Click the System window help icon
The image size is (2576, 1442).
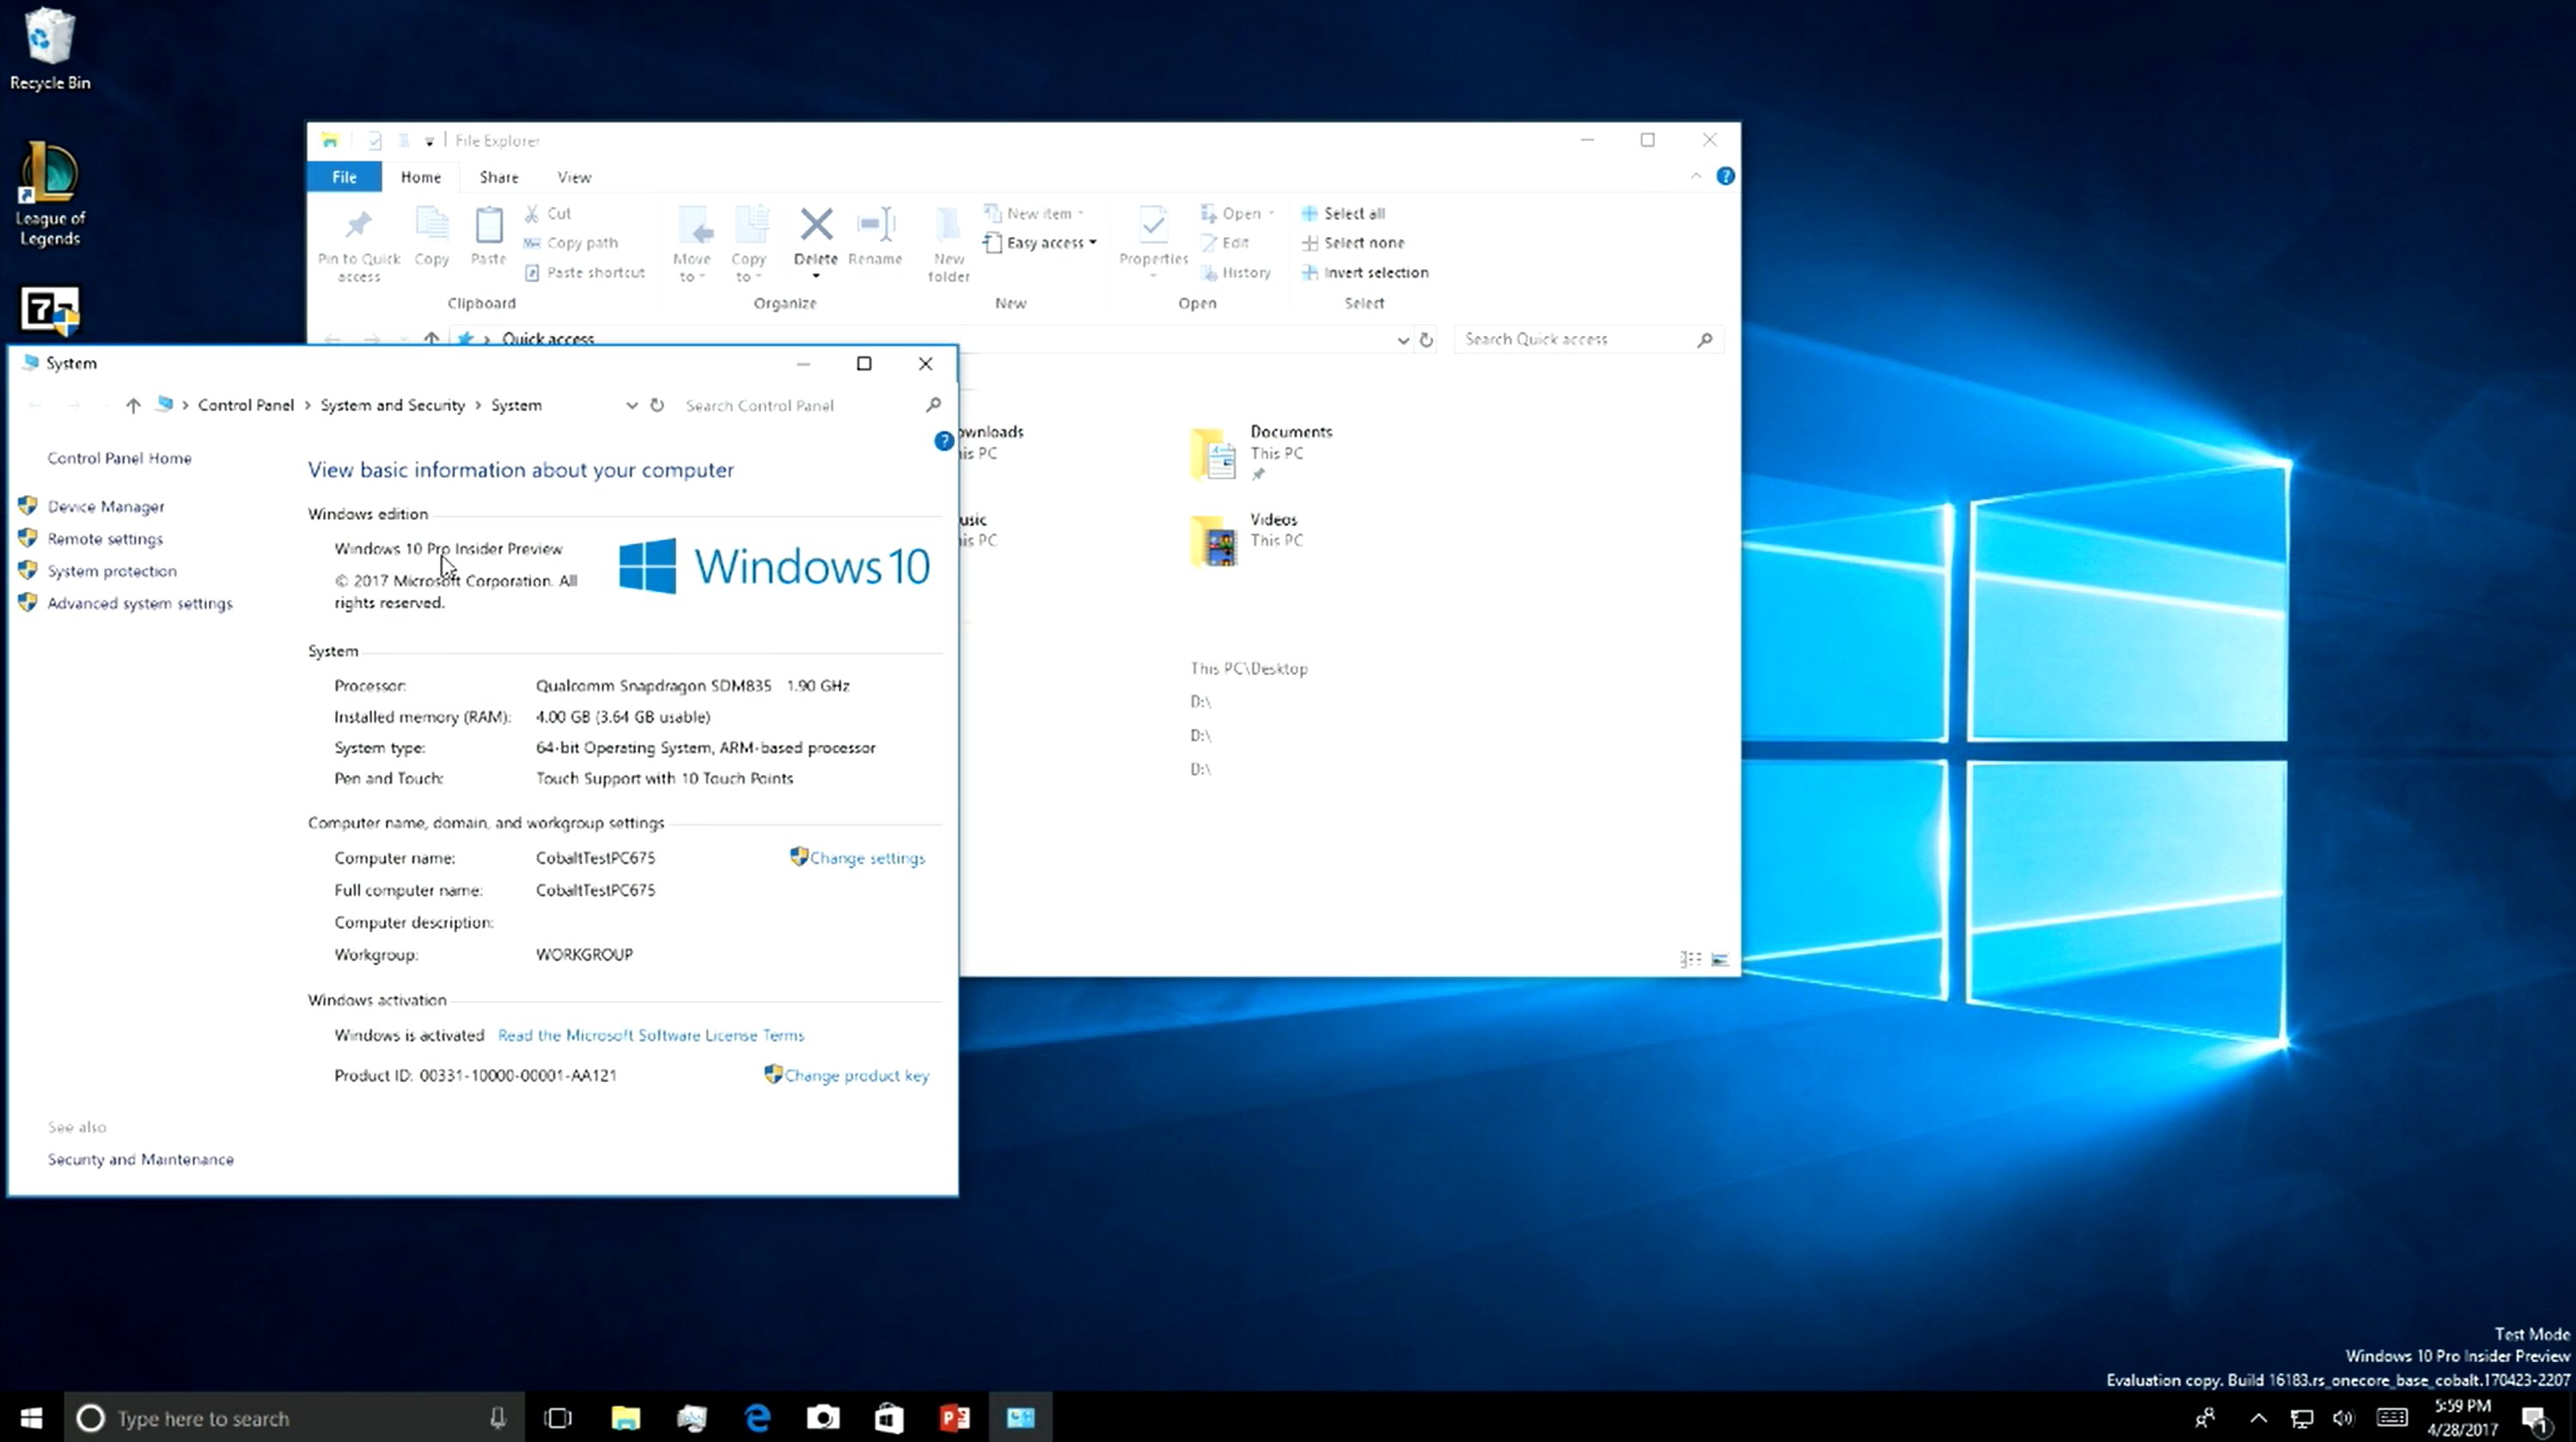point(943,441)
